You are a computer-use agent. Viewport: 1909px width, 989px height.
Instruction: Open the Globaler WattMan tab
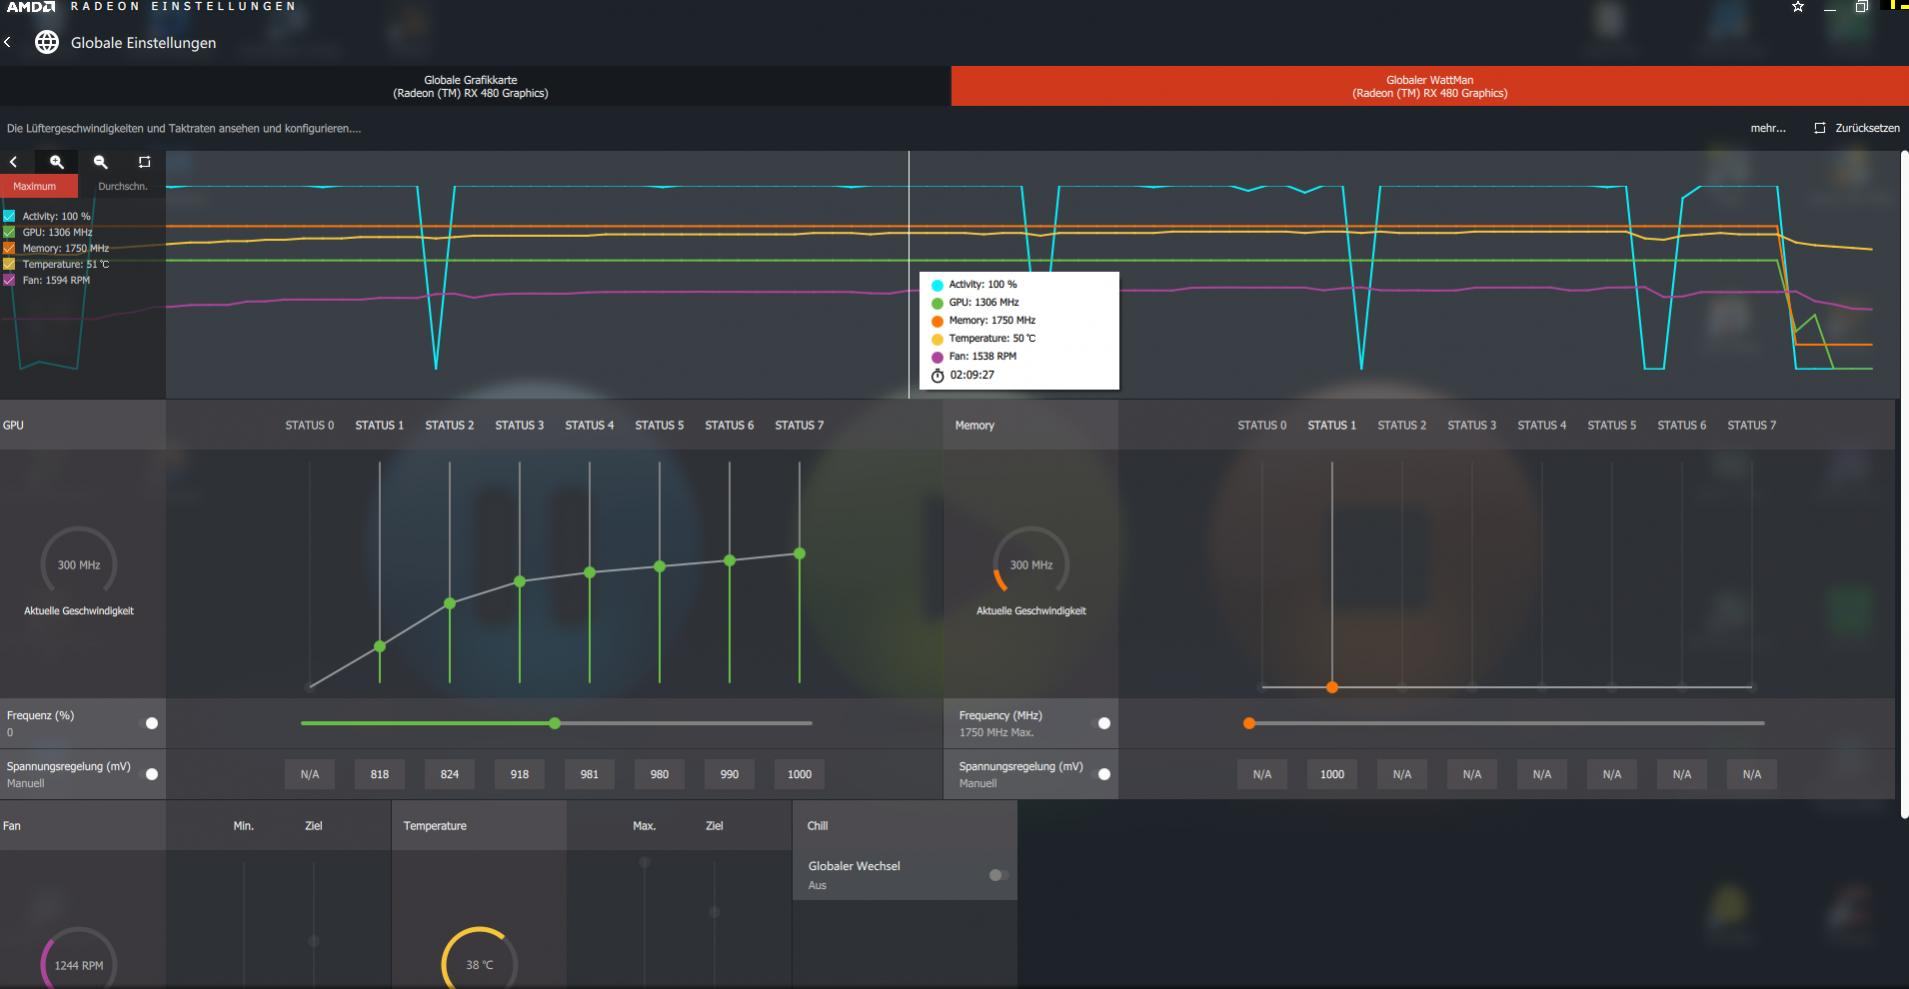[1430, 86]
